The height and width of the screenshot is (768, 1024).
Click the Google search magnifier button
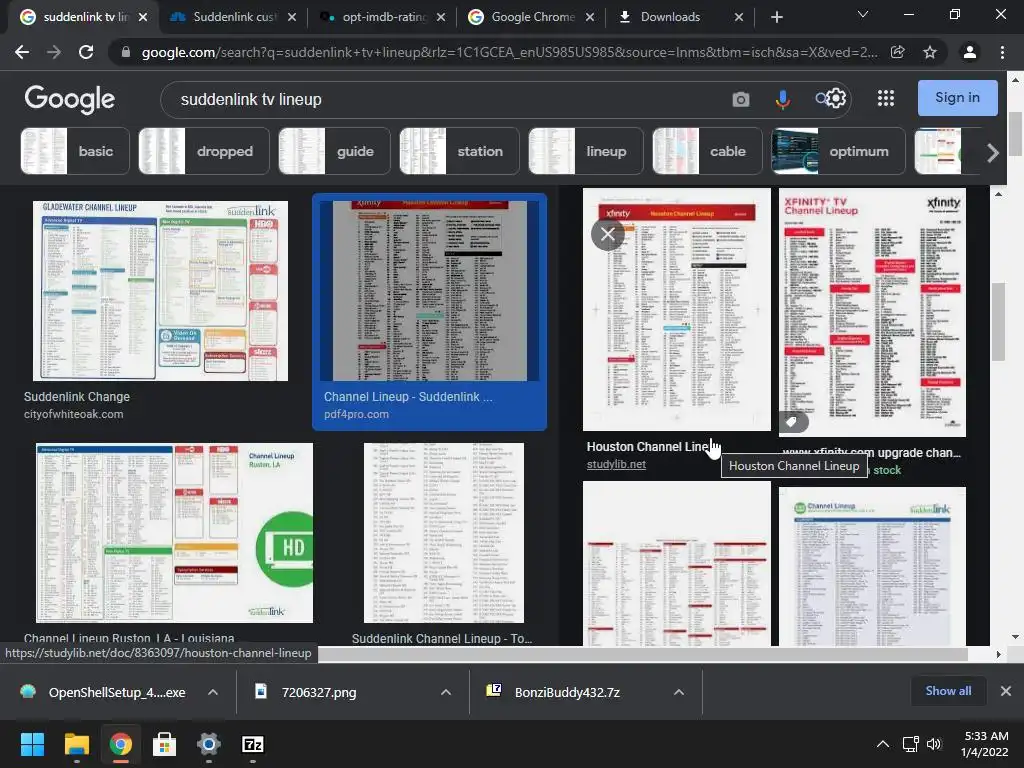(x=822, y=99)
